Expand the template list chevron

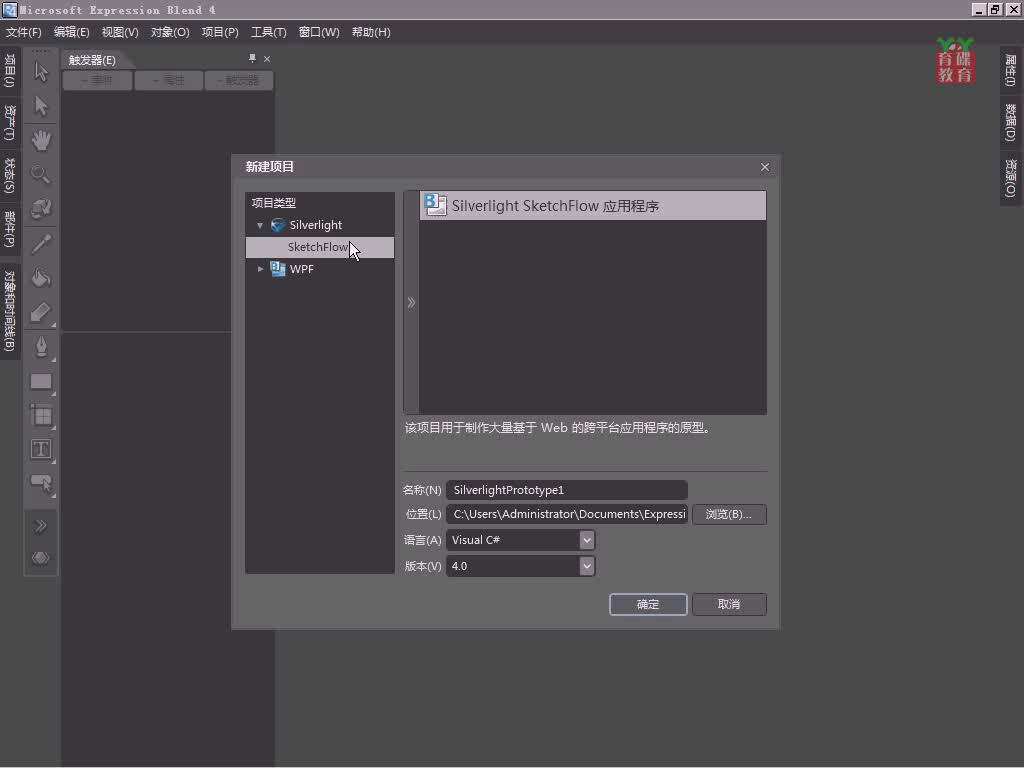click(411, 302)
